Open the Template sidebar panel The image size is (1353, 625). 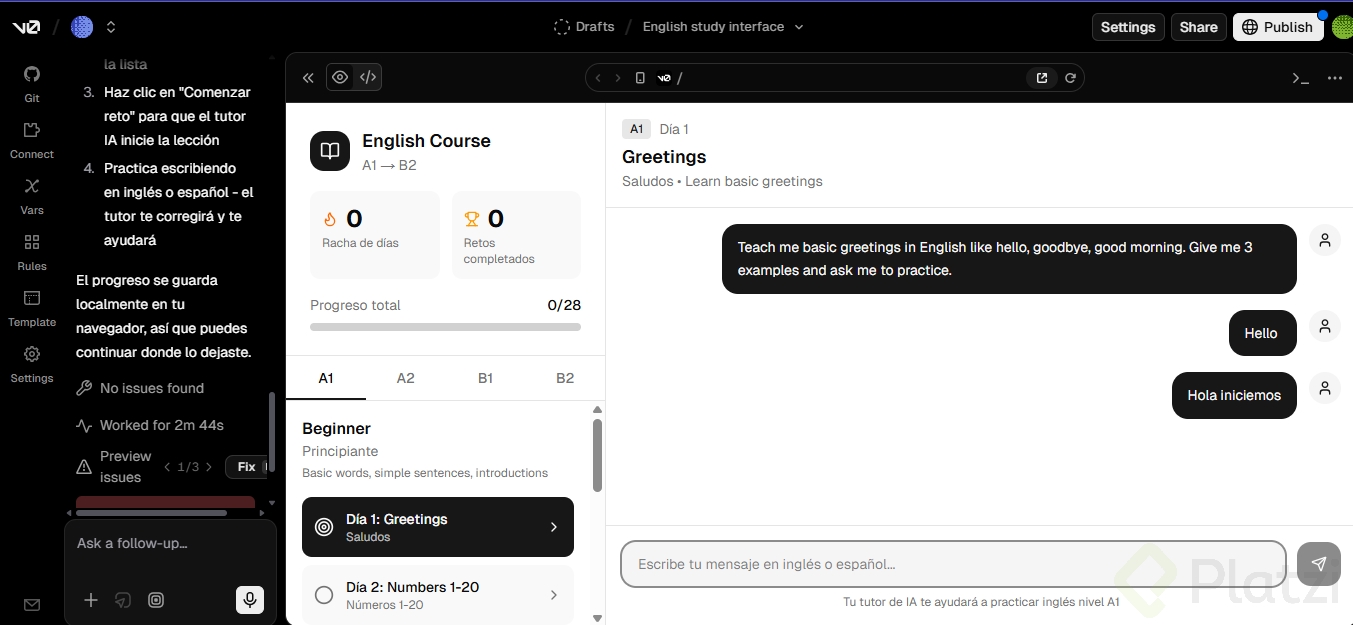tap(32, 308)
